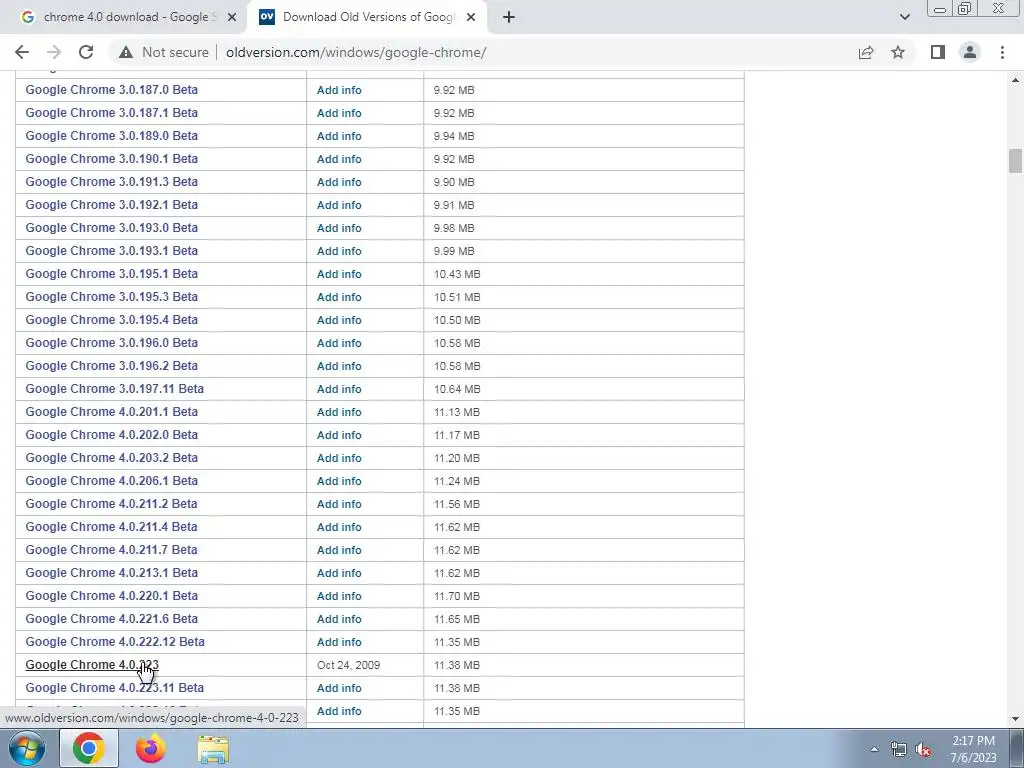Click the forward navigation arrow
Screen dimensions: 1024x768
pyautogui.click(x=54, y=52)
